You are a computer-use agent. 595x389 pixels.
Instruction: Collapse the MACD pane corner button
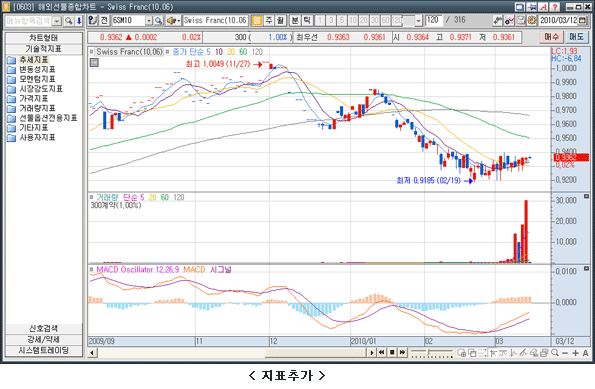point(586,268)
